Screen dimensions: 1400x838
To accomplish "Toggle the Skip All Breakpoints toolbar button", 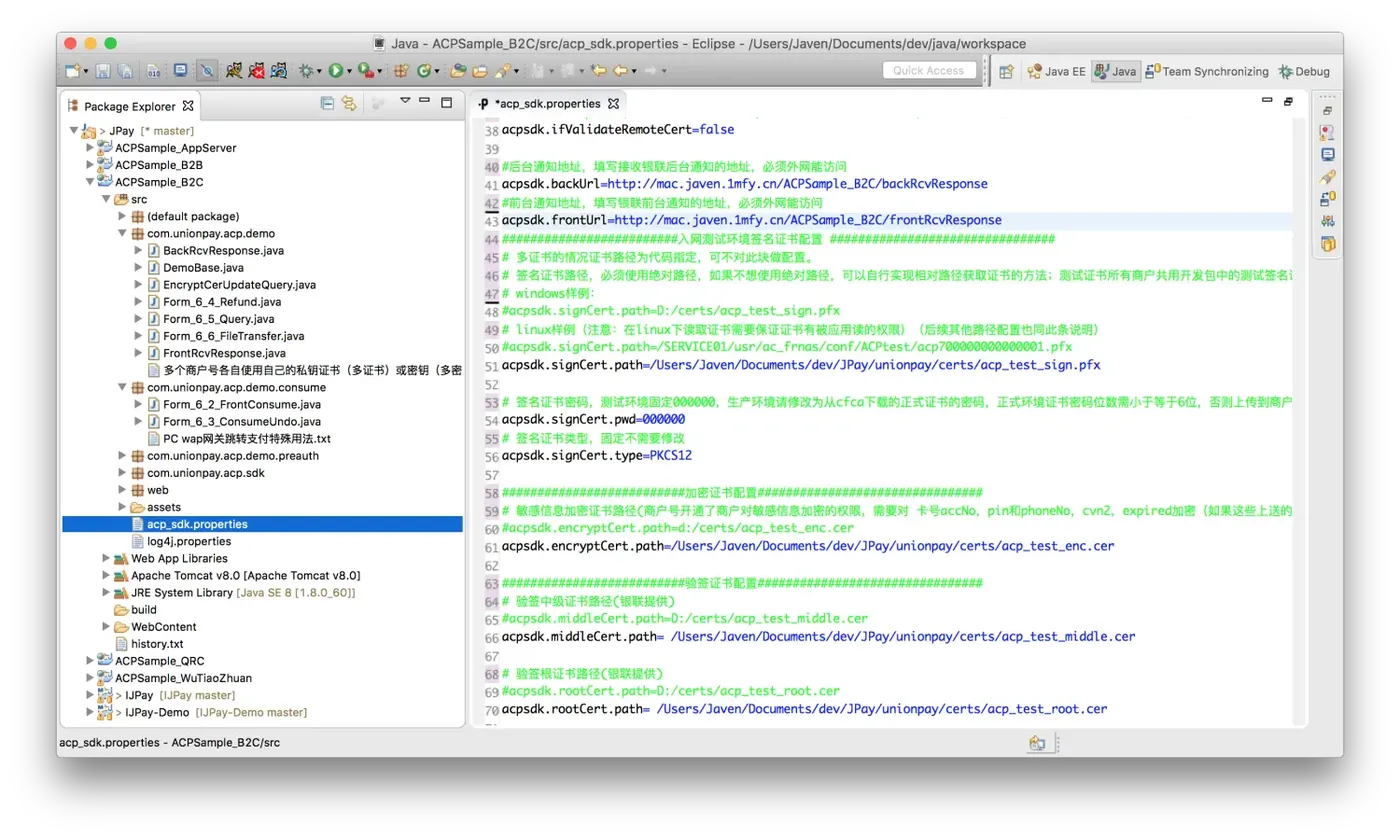I will click(206, 71).
